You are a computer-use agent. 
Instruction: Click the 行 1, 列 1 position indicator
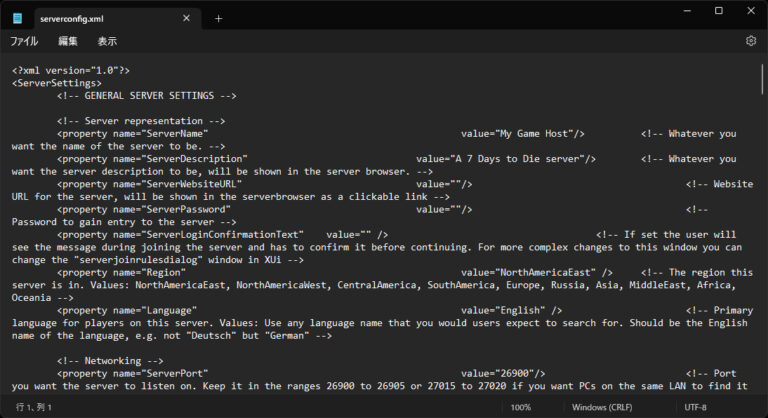click(32, 408)
